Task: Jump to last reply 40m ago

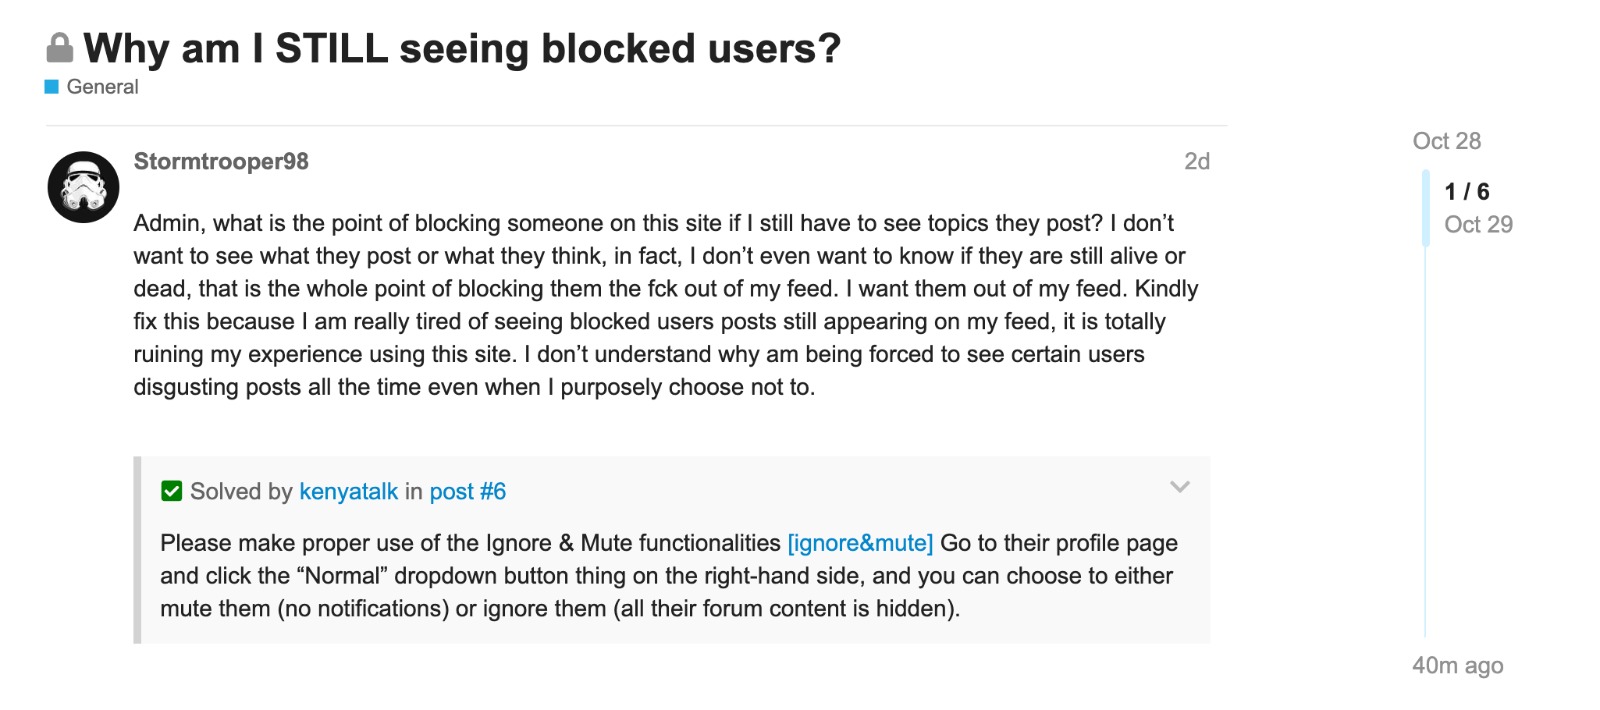Action: pos(1457,665)
